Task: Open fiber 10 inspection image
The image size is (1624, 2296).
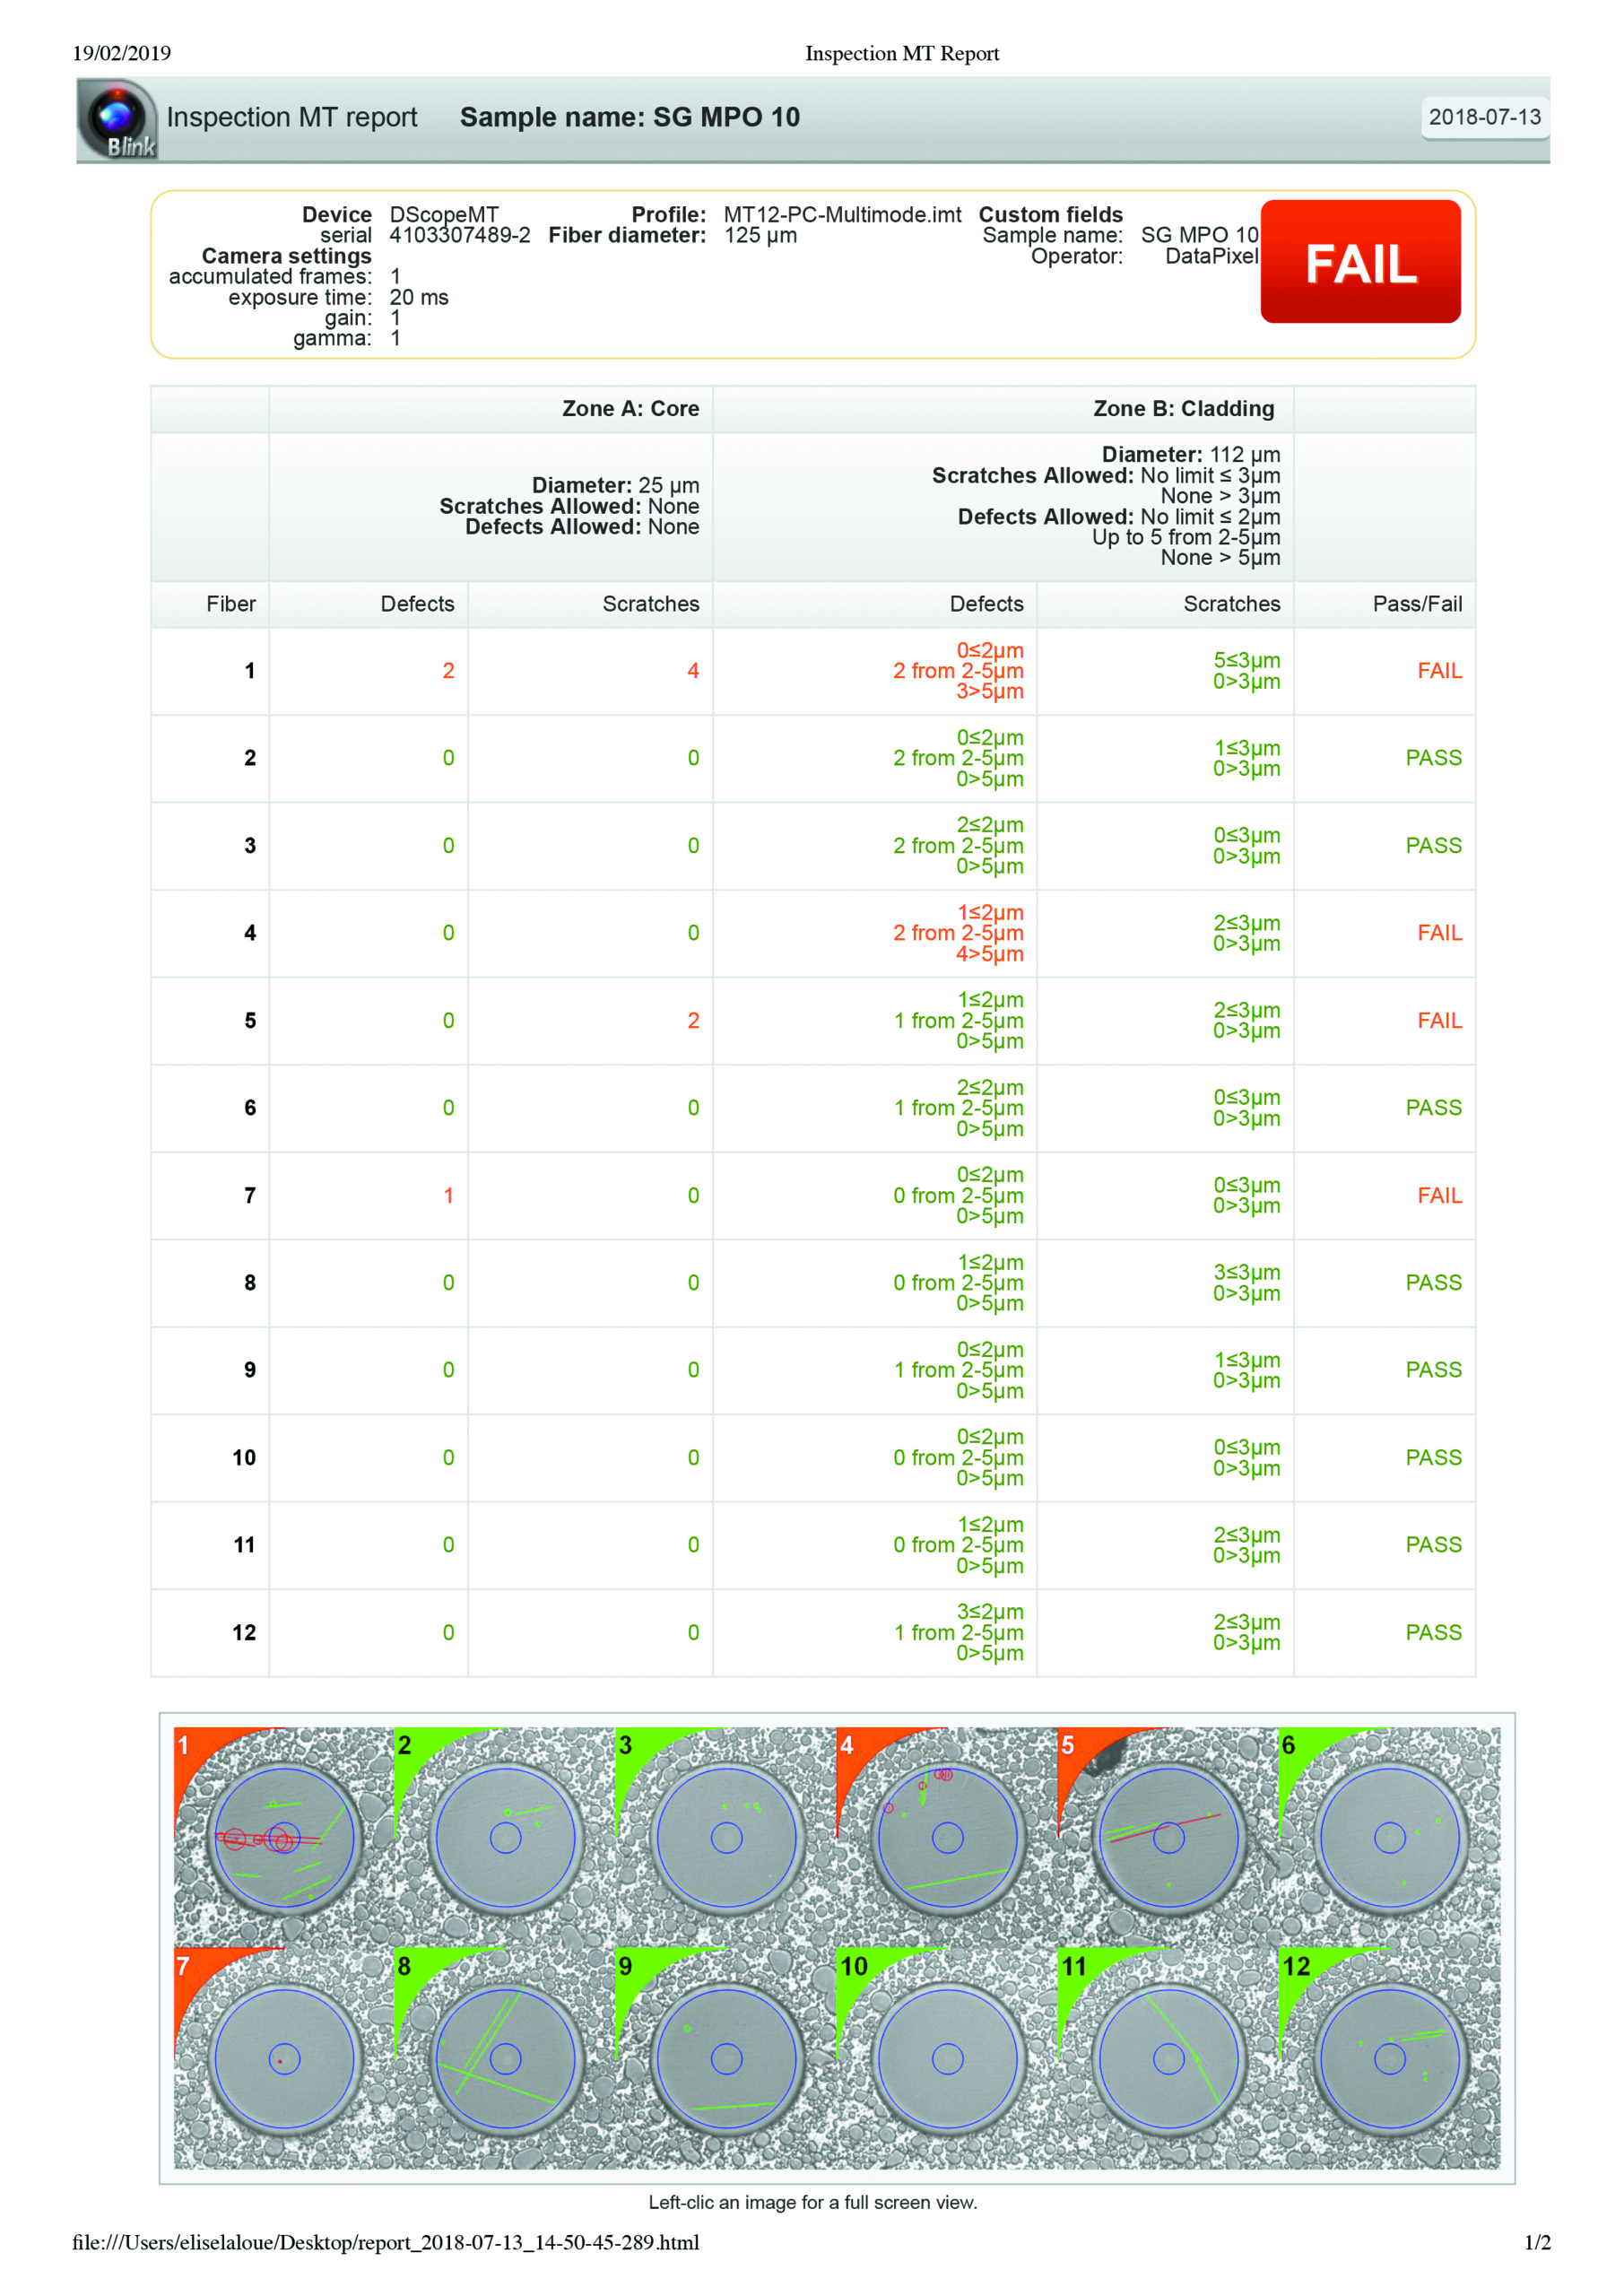Action: coord(946,2058)
